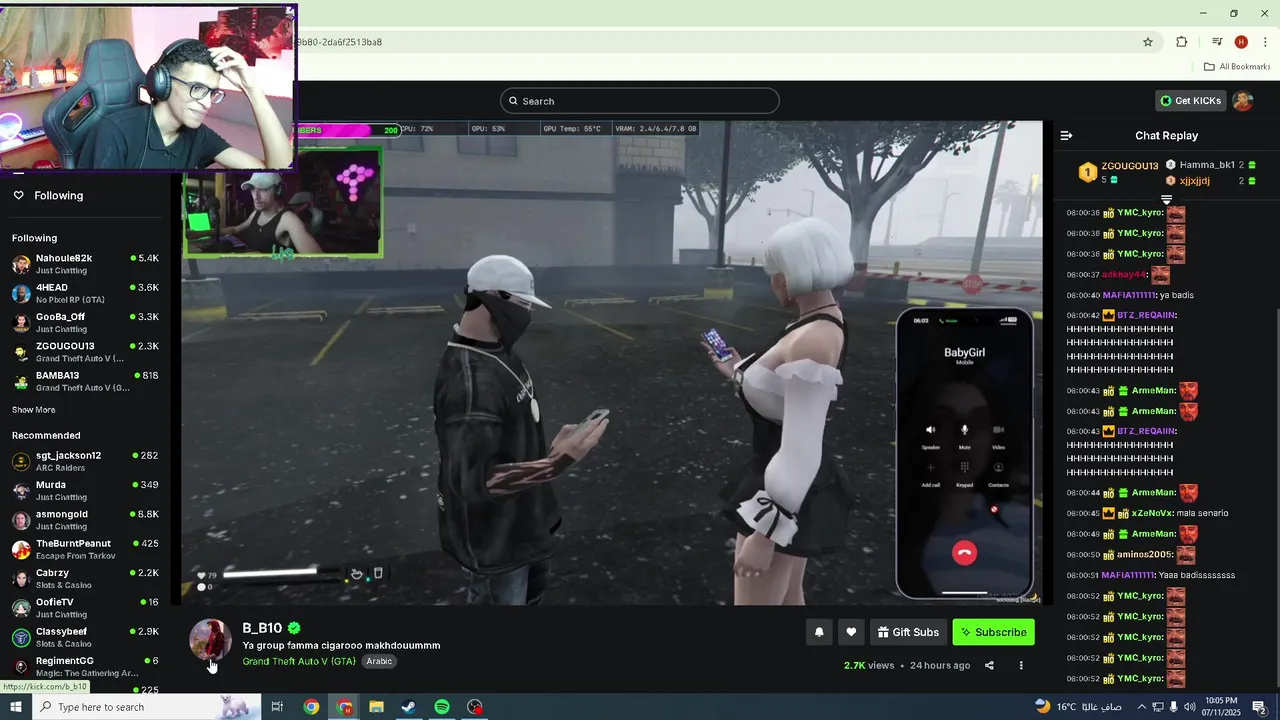Click the 'mala senario' chat message

click(1202, 513)
